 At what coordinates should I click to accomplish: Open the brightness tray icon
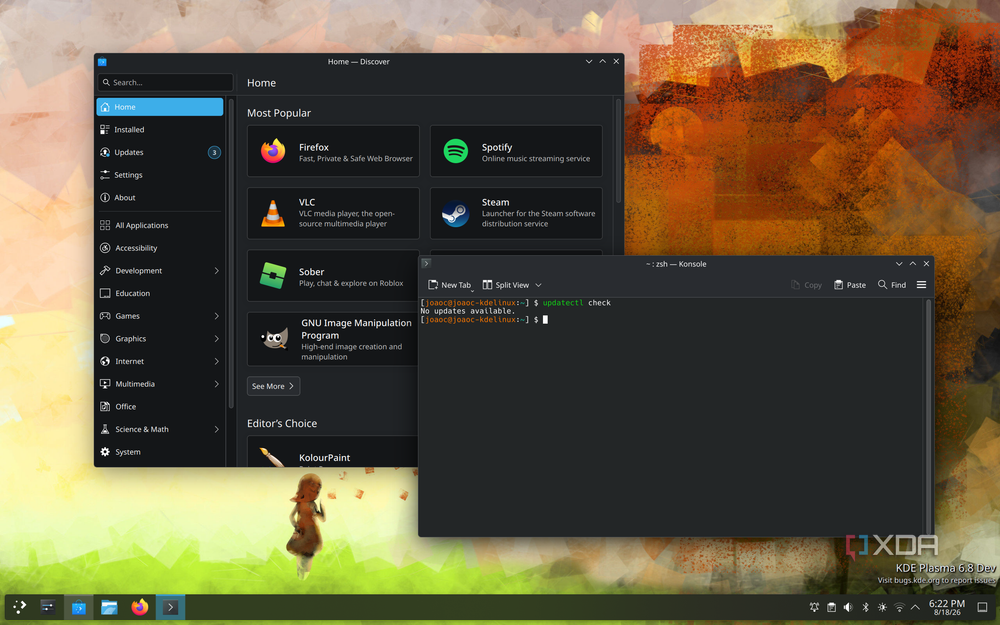point(882,608)
